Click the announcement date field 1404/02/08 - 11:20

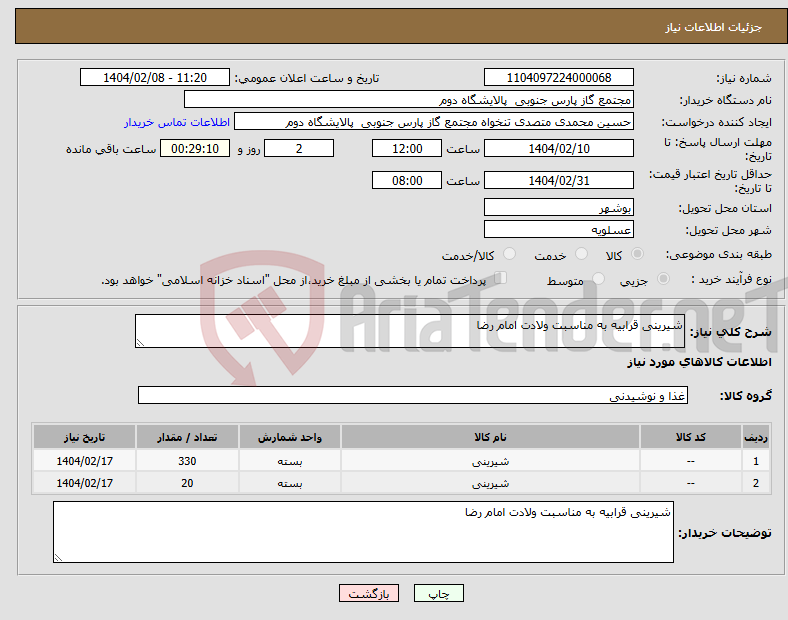pyautogui.click(x=155, y=77)
